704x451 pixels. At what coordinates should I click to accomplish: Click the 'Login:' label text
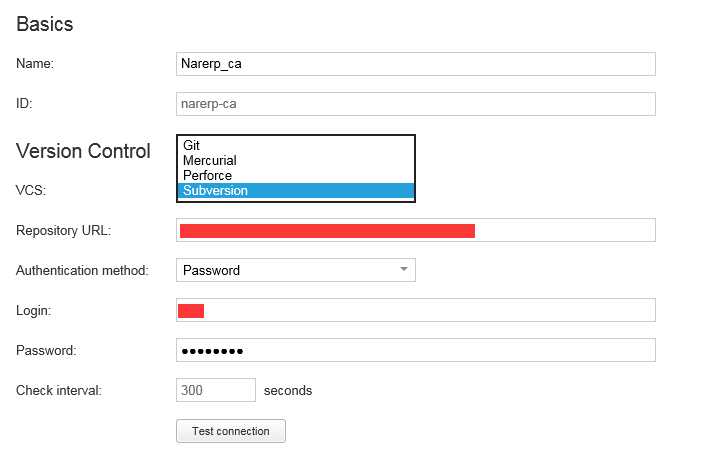34,311
